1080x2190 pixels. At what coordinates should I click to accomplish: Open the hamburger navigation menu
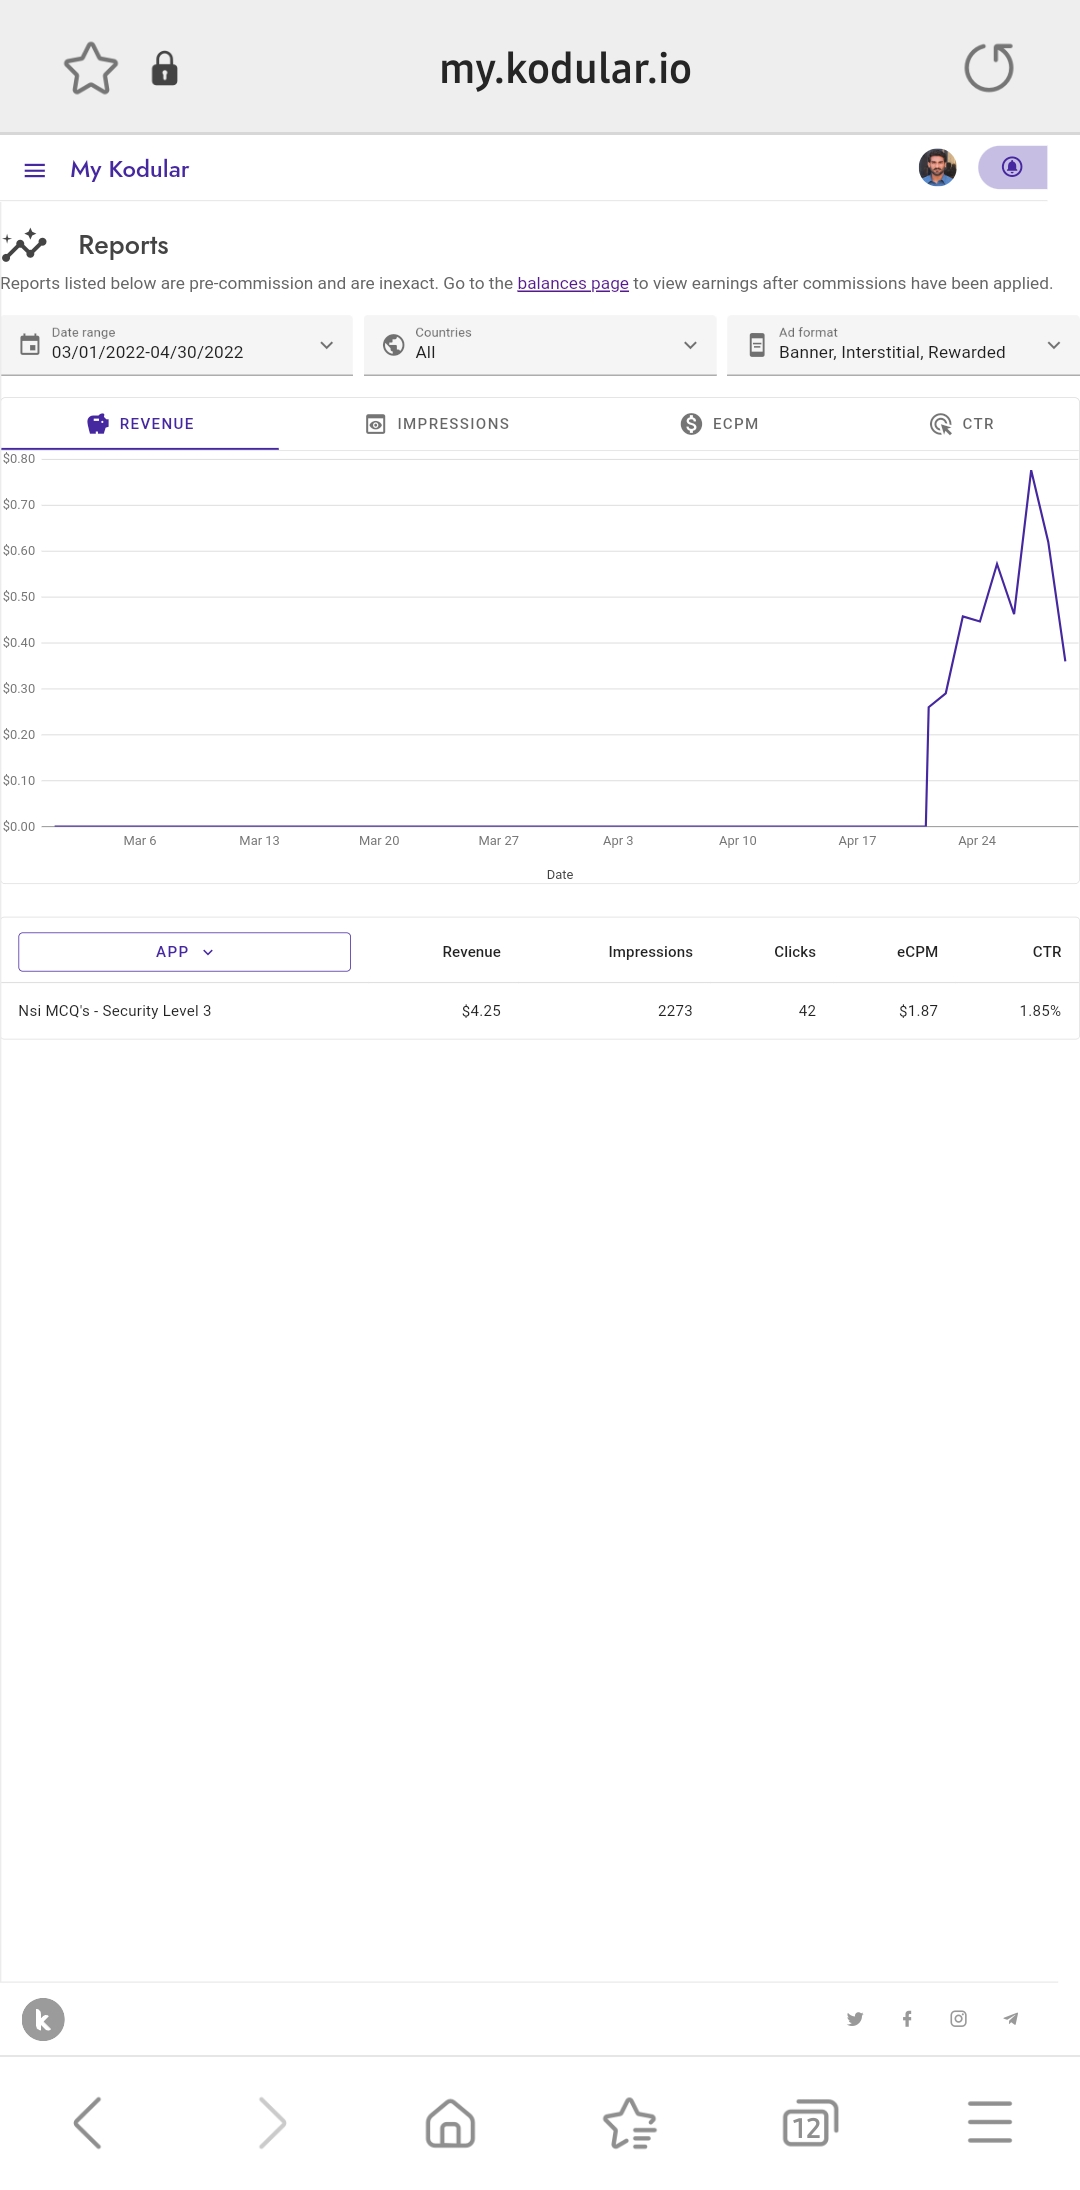coord(35,170)
